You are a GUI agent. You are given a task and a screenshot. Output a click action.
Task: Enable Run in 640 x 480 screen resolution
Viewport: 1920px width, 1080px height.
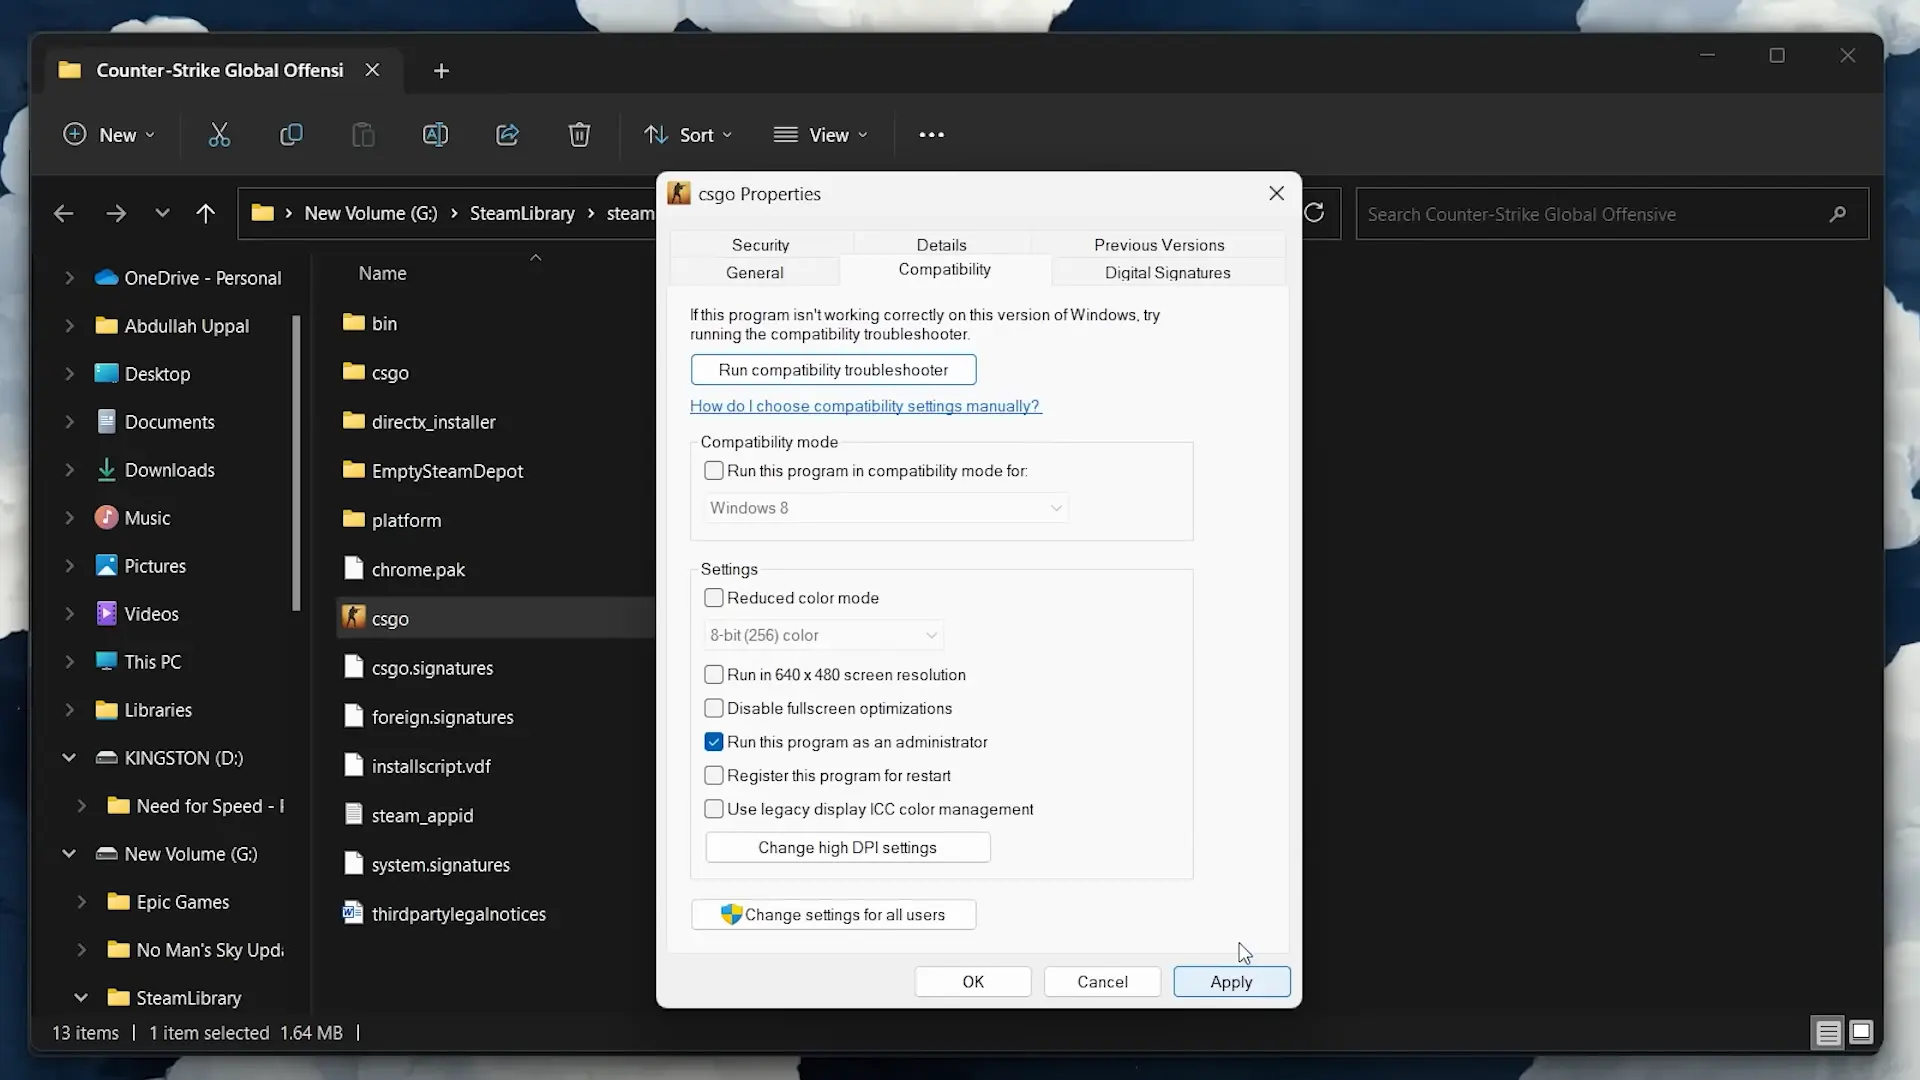713,674
